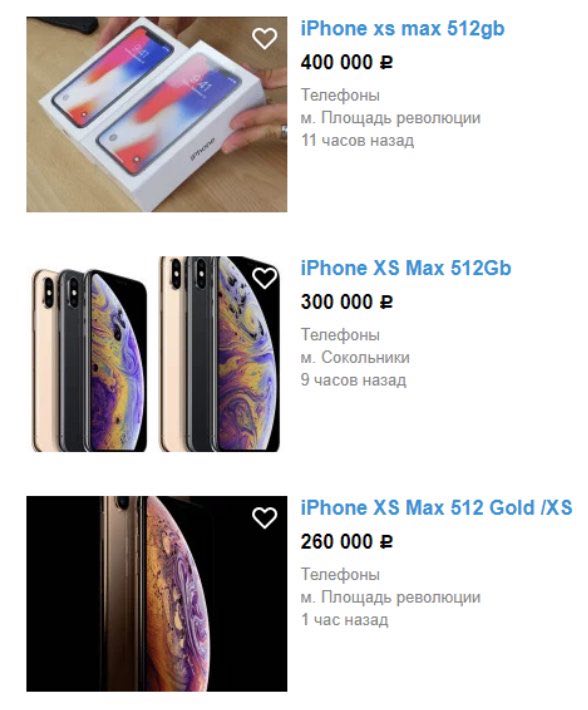Click '11 часов назад' timestamp
Viewport: 588px width, 710px height.
(358, 140)
